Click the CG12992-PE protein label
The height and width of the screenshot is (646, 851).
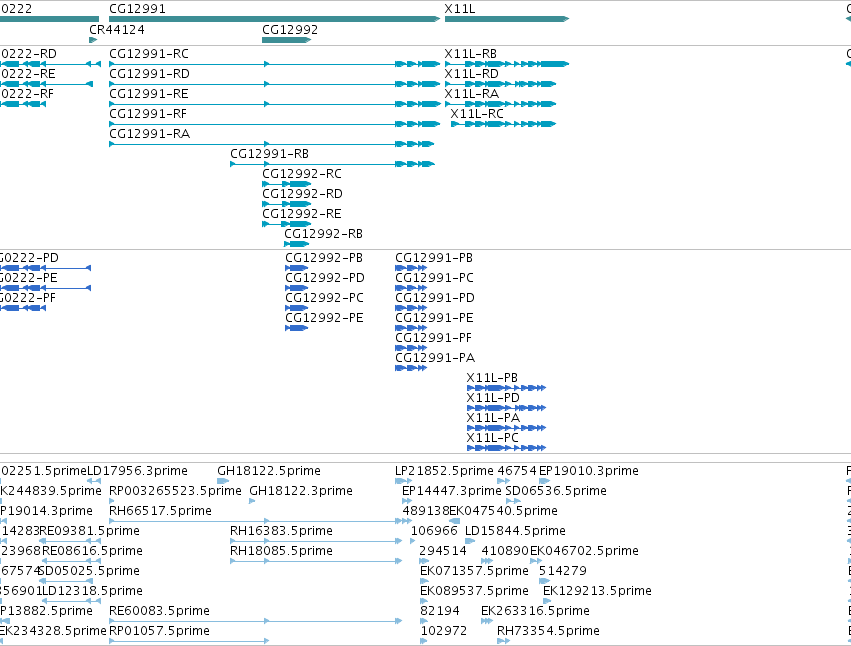[324, 318]
